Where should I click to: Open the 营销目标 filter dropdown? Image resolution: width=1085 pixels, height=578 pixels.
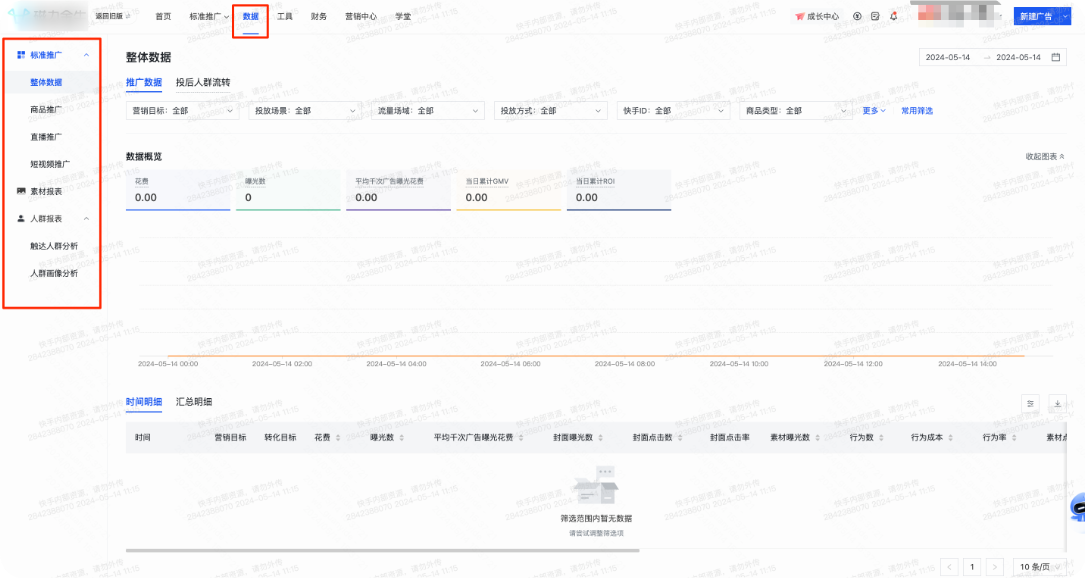click(x=182, y=111)
